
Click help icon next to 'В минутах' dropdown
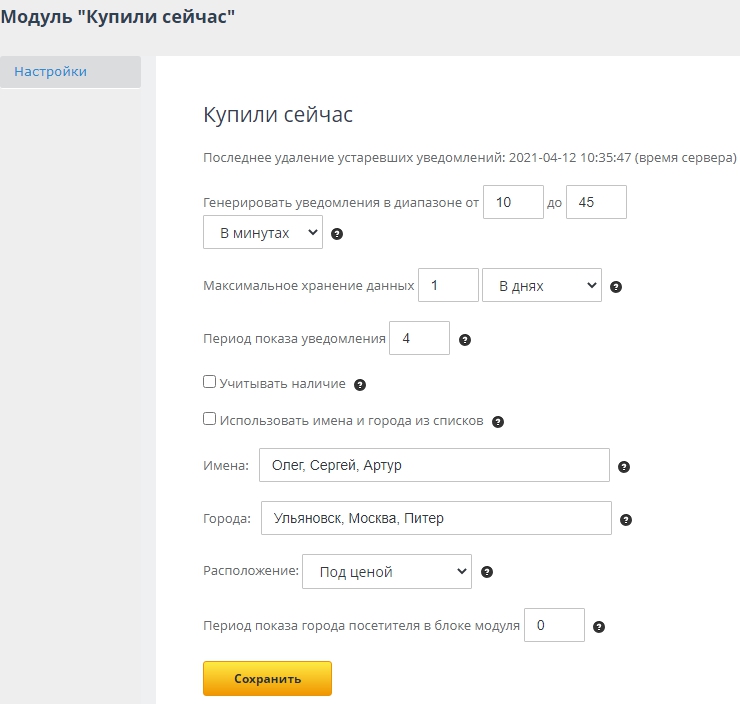pyautogui.click(x=337, y=234)
